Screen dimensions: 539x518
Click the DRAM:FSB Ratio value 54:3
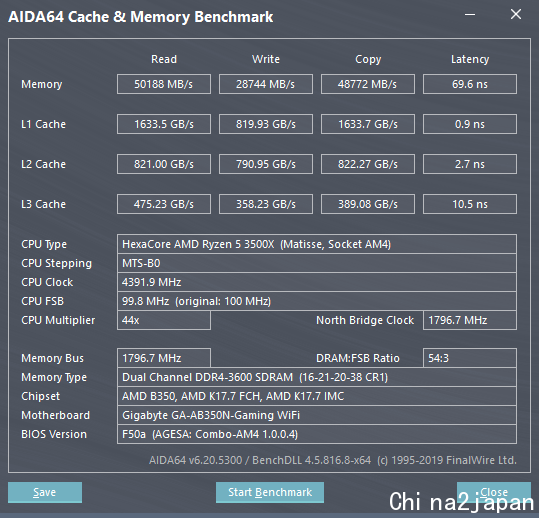click(470, 358)
